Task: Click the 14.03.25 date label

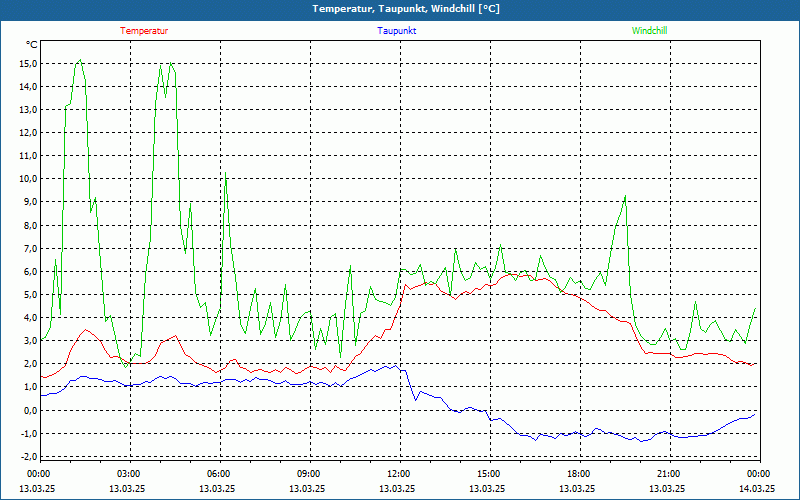Action: (757, 488)
